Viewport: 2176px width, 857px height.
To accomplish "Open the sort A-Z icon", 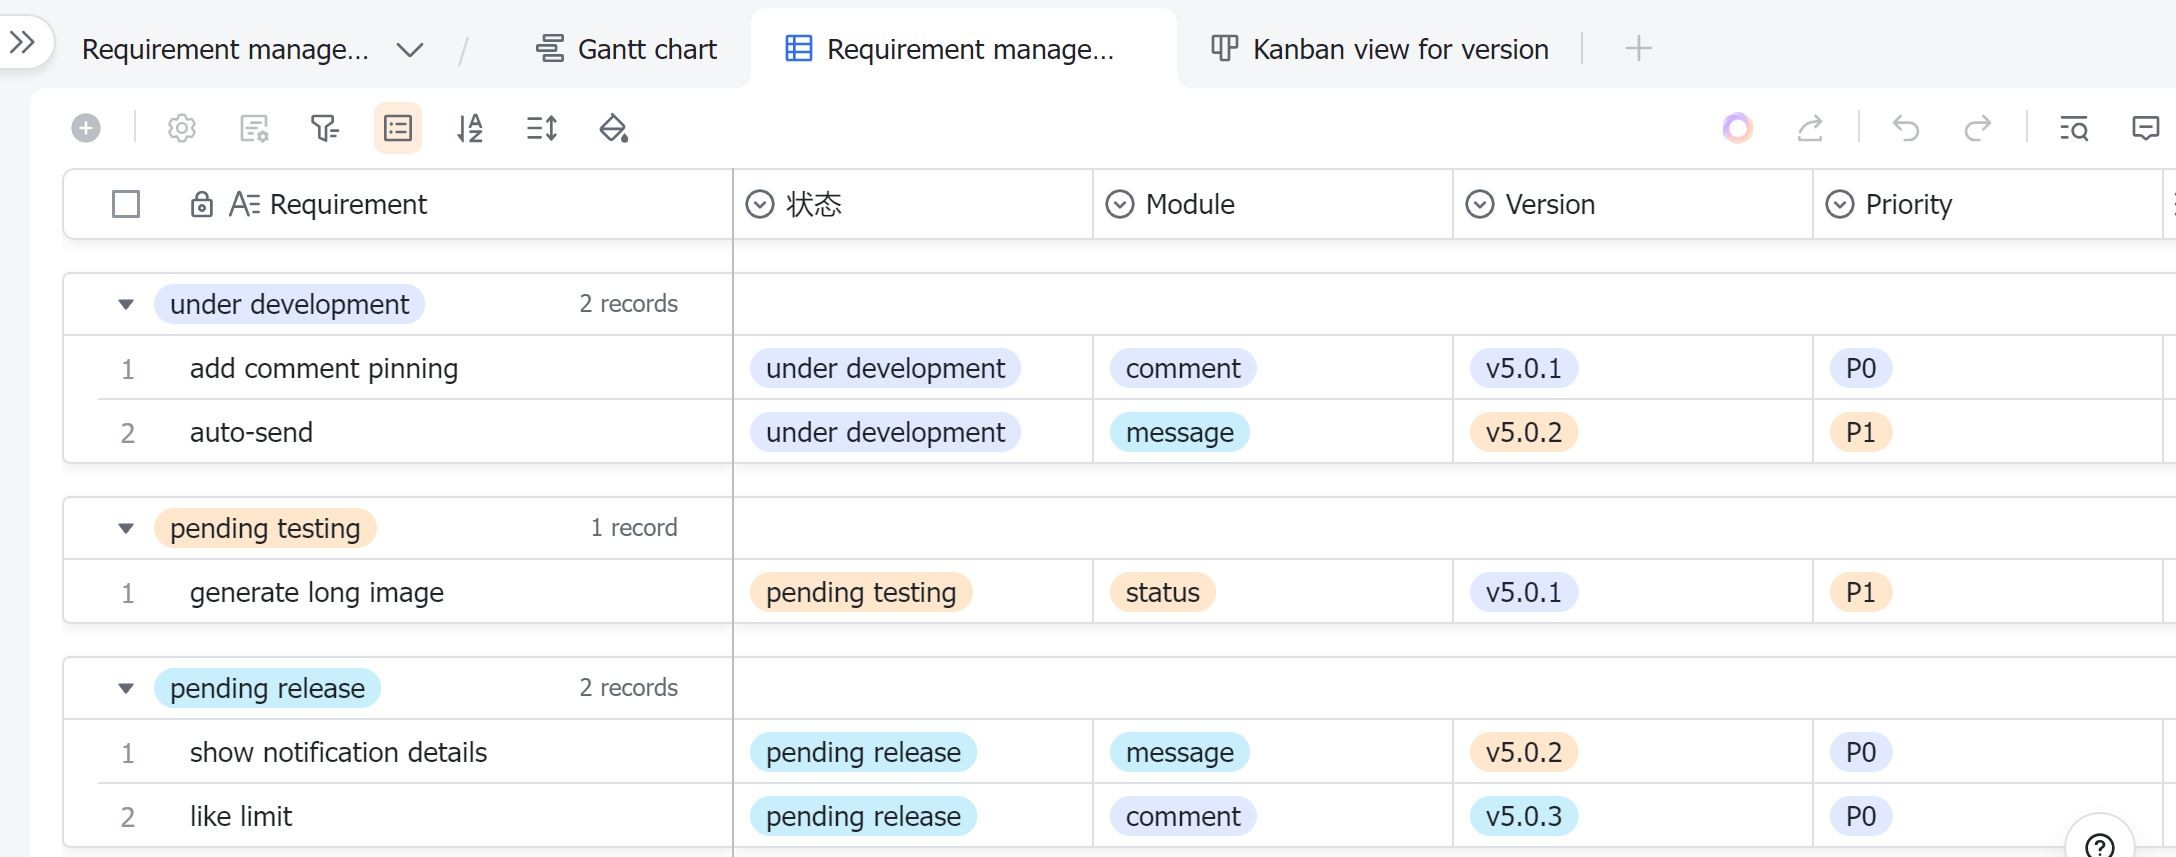I will tap(469, 128).
